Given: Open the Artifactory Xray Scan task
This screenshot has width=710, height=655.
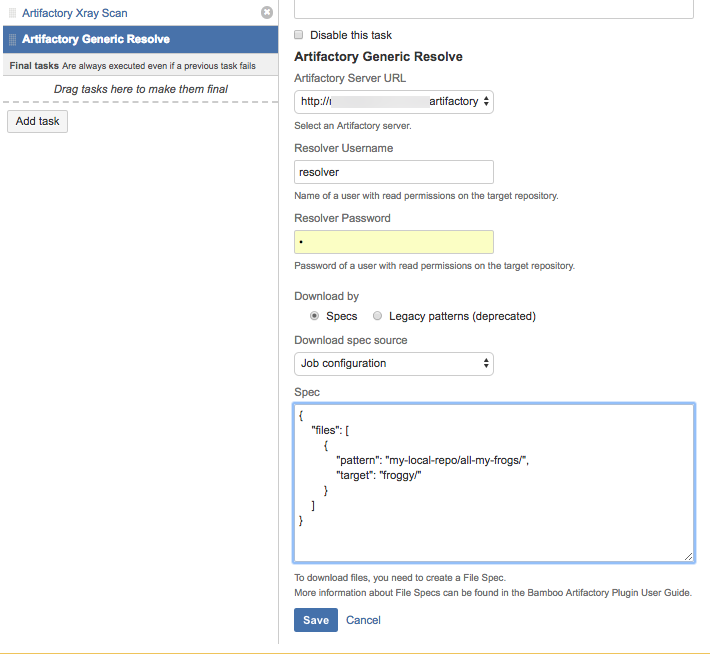Looking at the screenshot, I should click(x=75, y=13).
